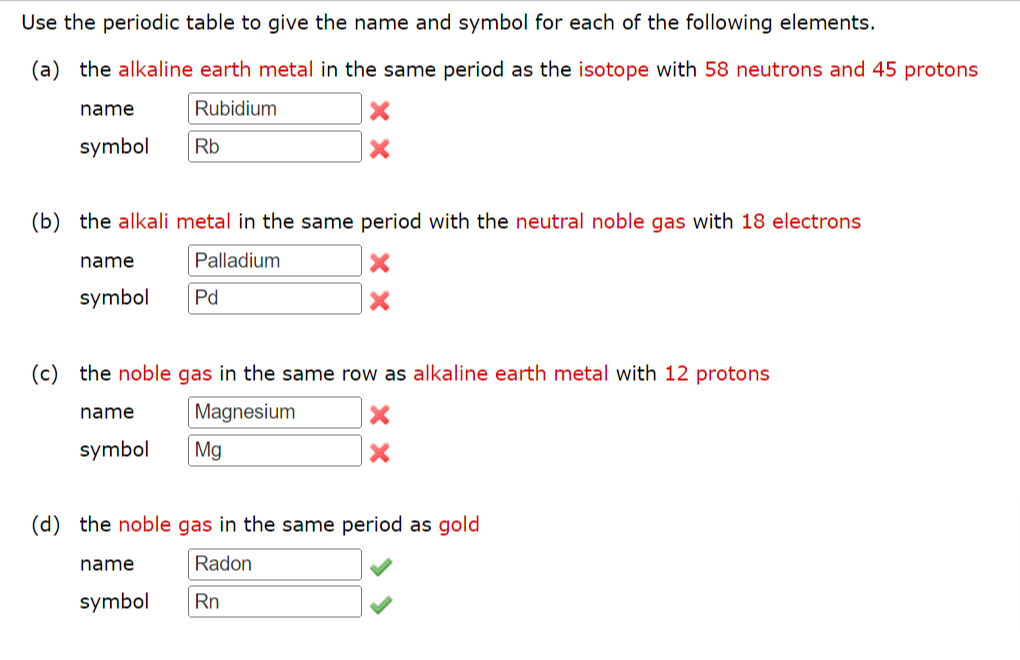Click the red X next to Palladium name field

point(378,263)
